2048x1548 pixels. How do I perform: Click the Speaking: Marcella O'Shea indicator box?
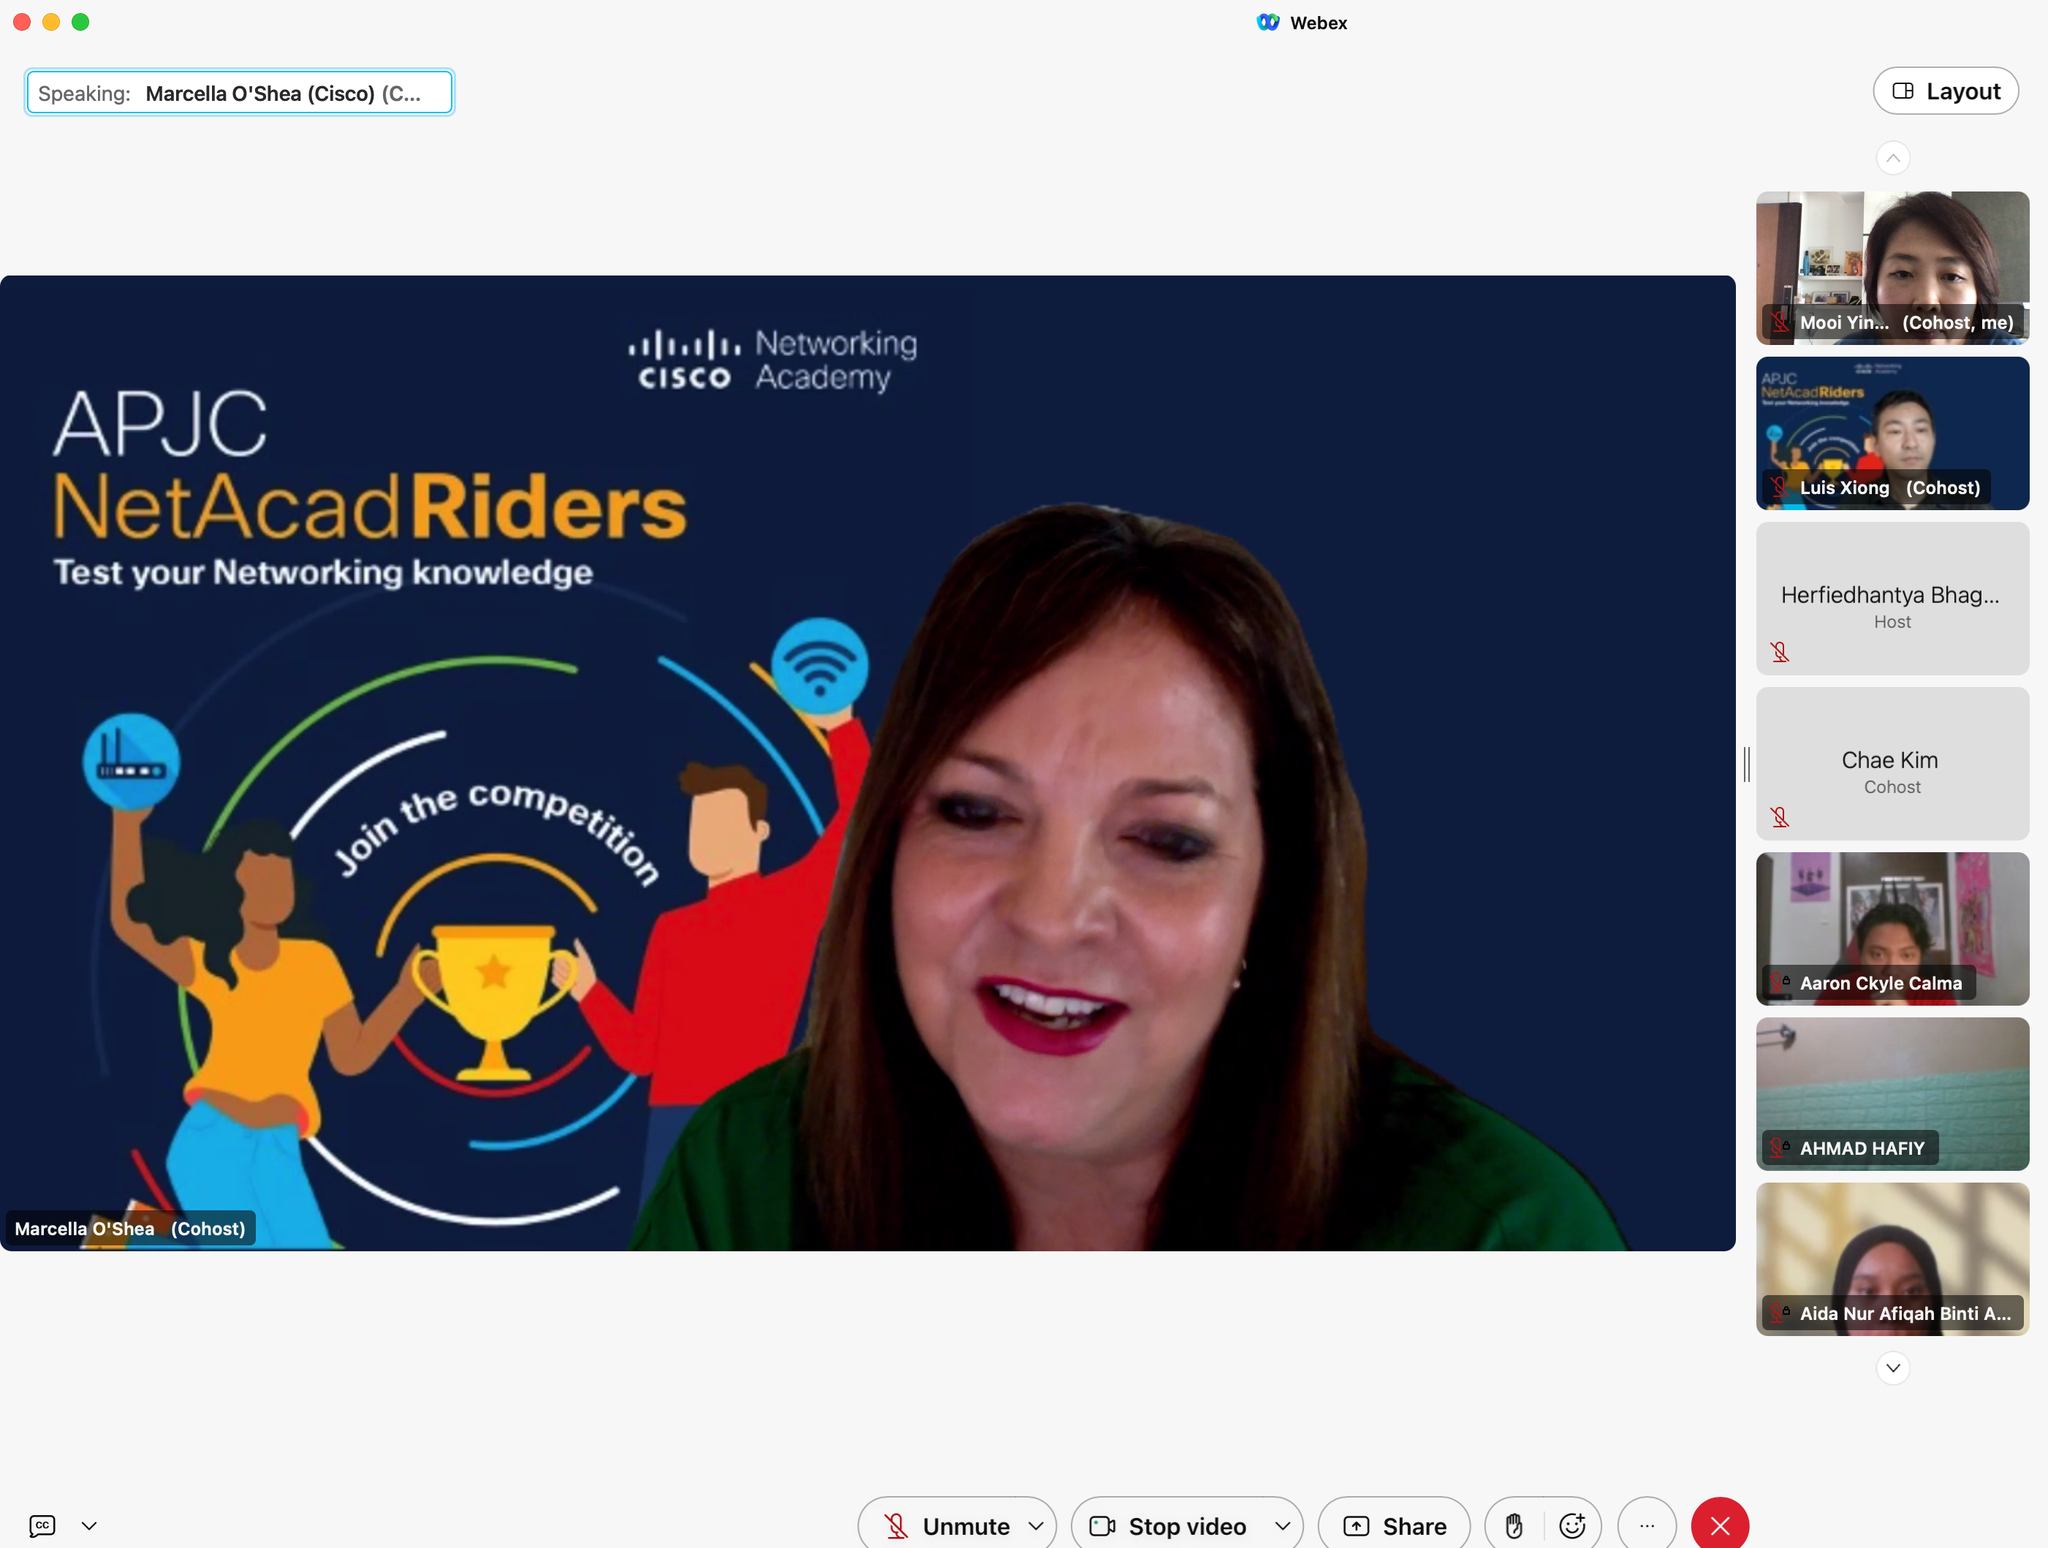click(239, 92)
